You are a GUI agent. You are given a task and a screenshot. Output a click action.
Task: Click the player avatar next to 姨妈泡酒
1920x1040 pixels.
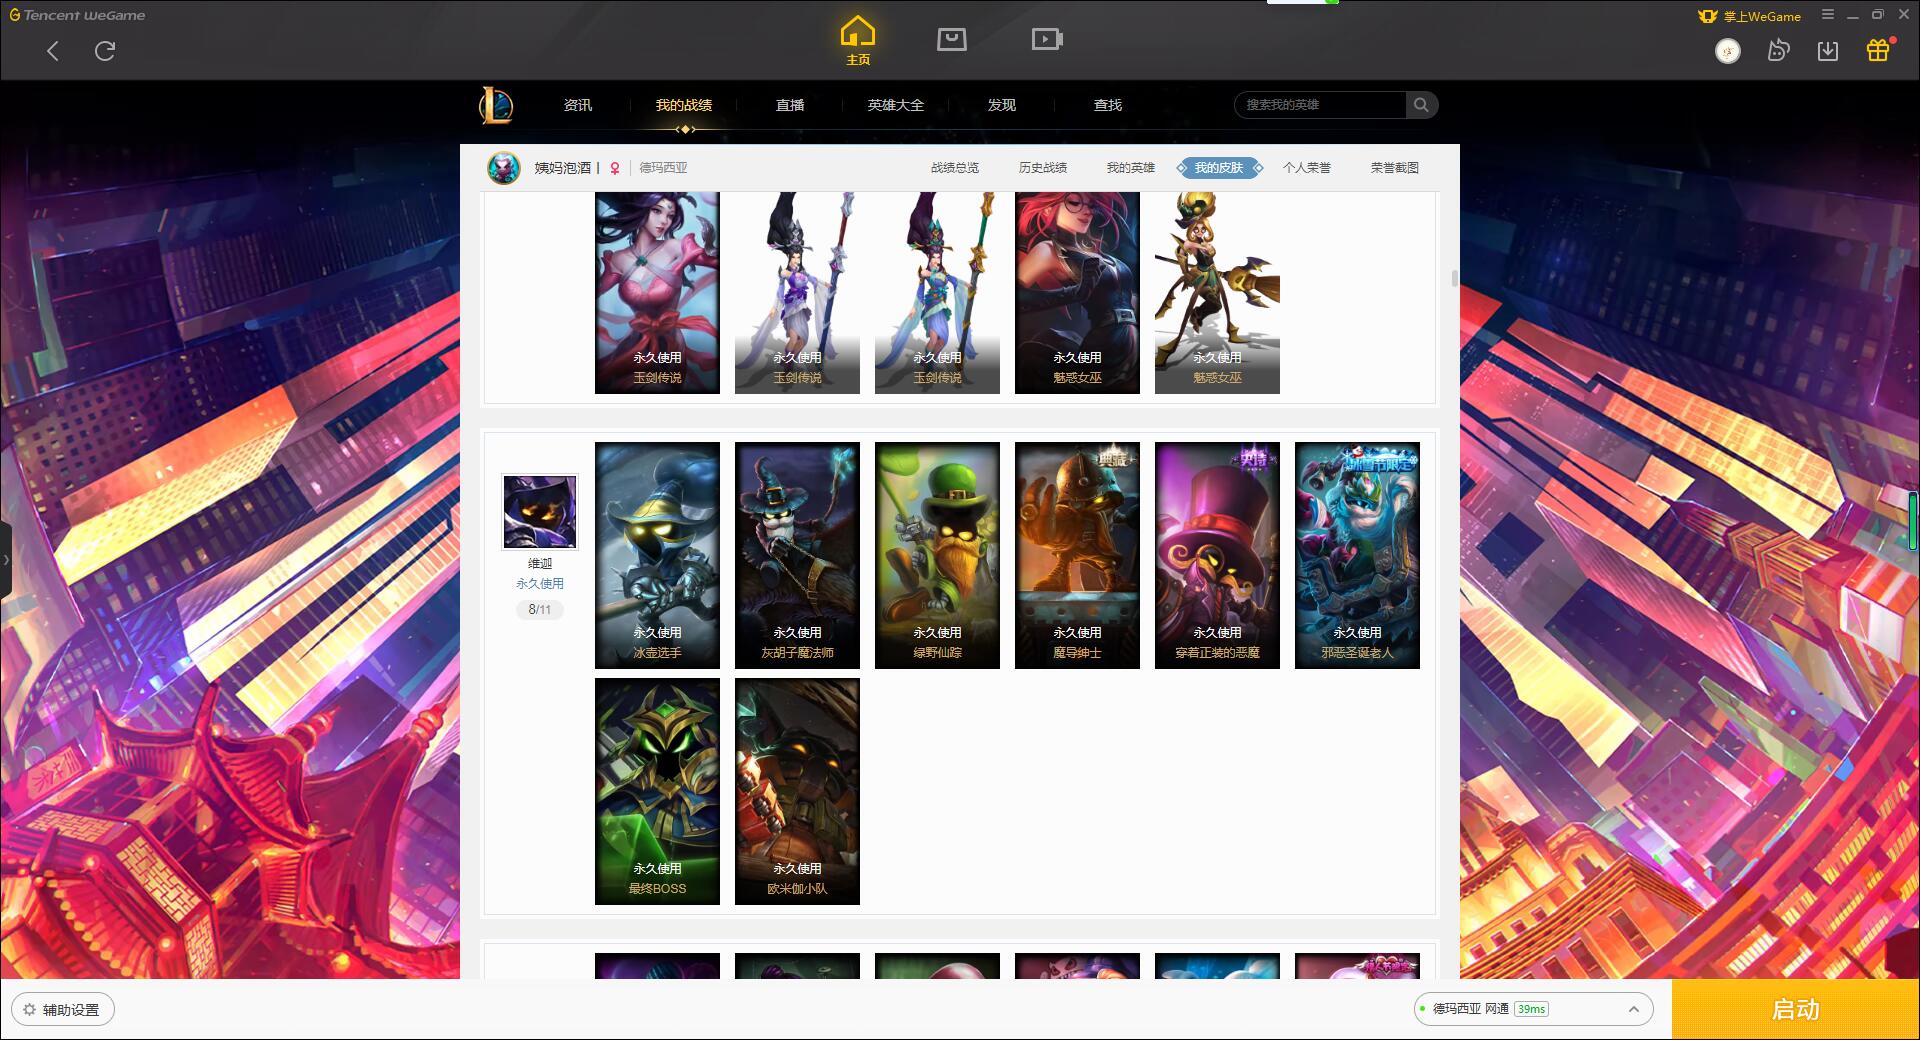[x=504, y=168]
